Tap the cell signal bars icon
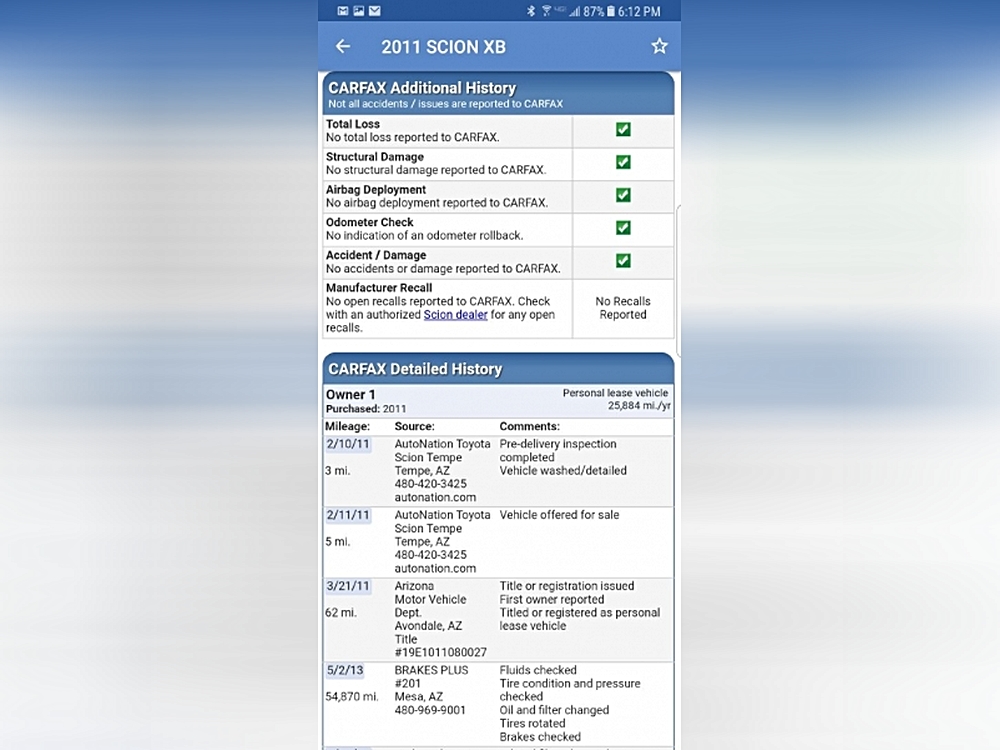The height and width of the screenshot is (750, 1000). click(575, 11)
